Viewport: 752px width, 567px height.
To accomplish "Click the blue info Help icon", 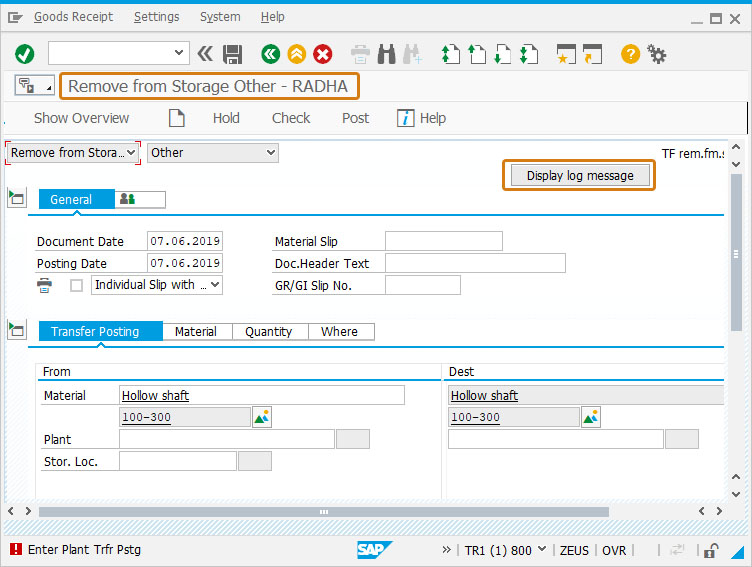I will [x=405, y=118].
